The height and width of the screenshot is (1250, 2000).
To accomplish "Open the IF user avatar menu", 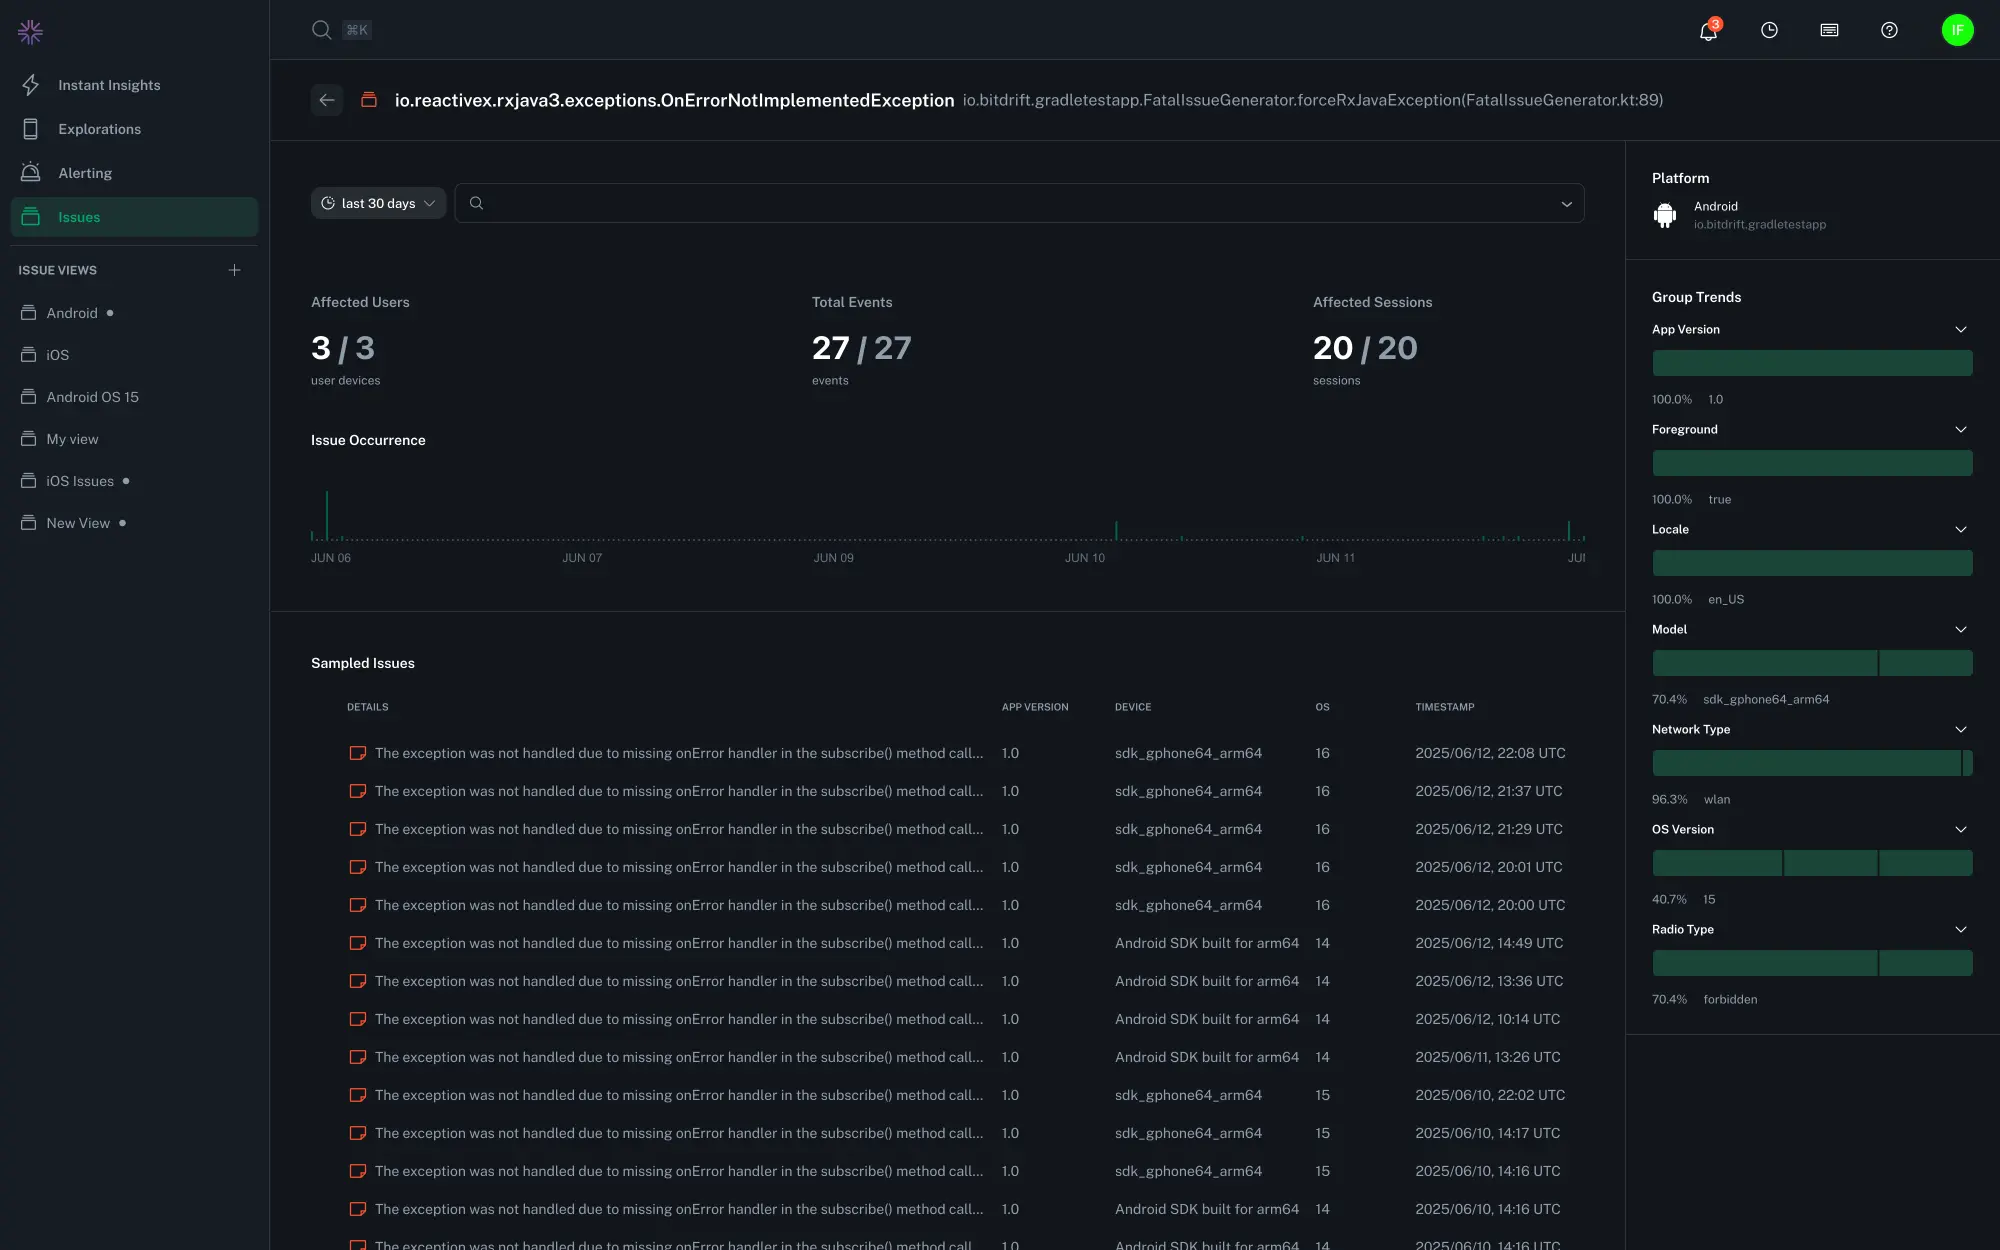I will click(x=1957, y=30).
